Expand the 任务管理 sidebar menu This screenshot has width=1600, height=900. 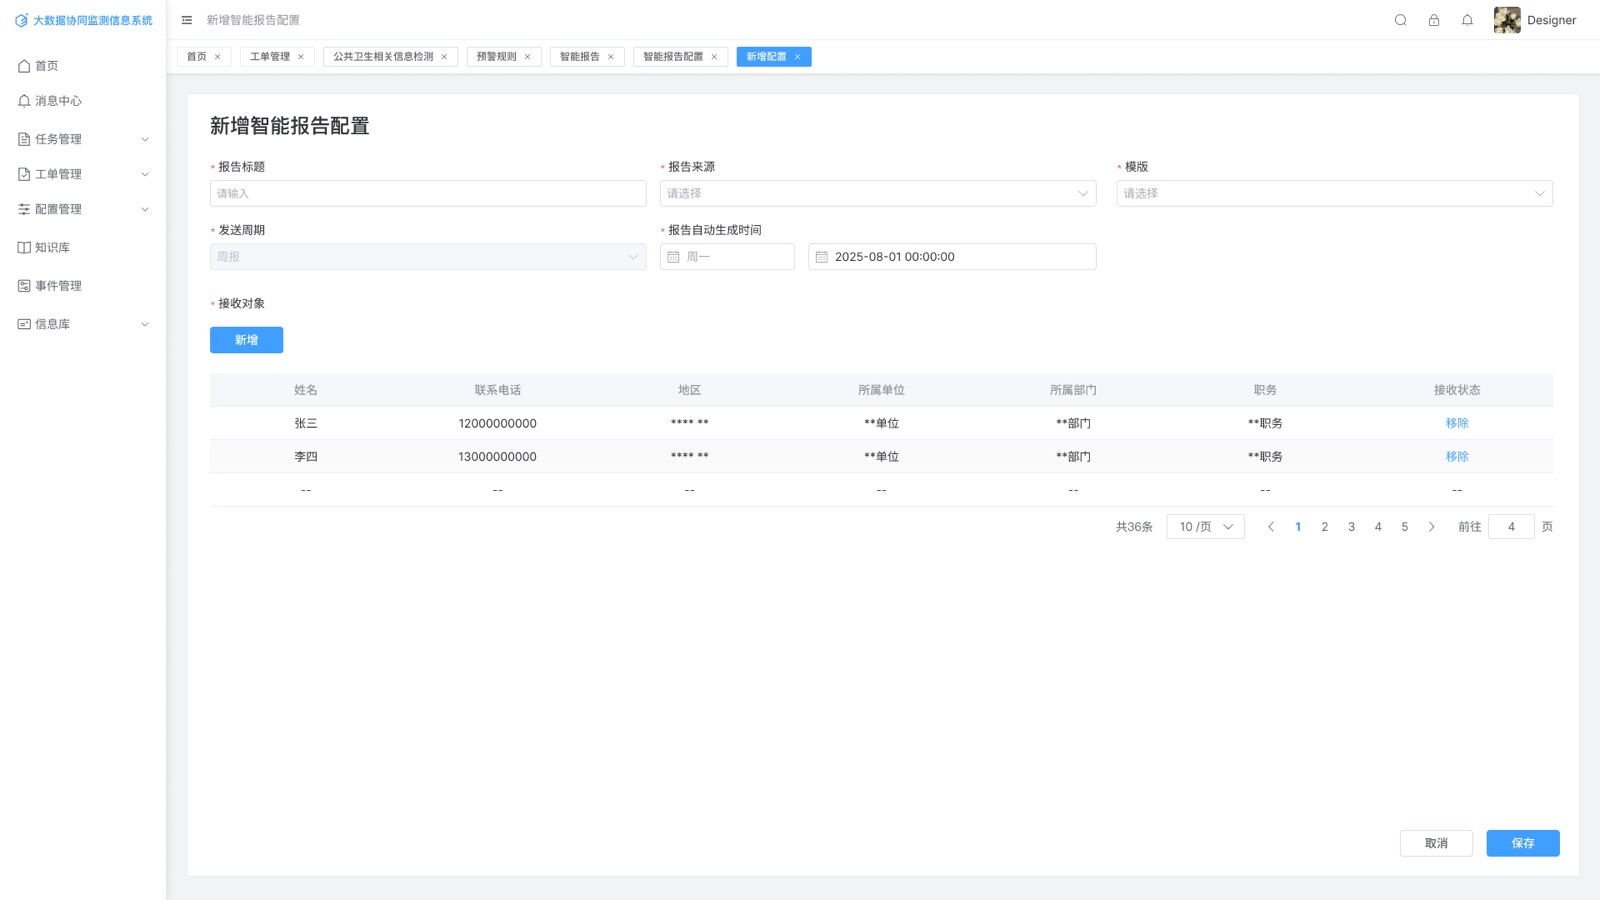click(83, 139)
